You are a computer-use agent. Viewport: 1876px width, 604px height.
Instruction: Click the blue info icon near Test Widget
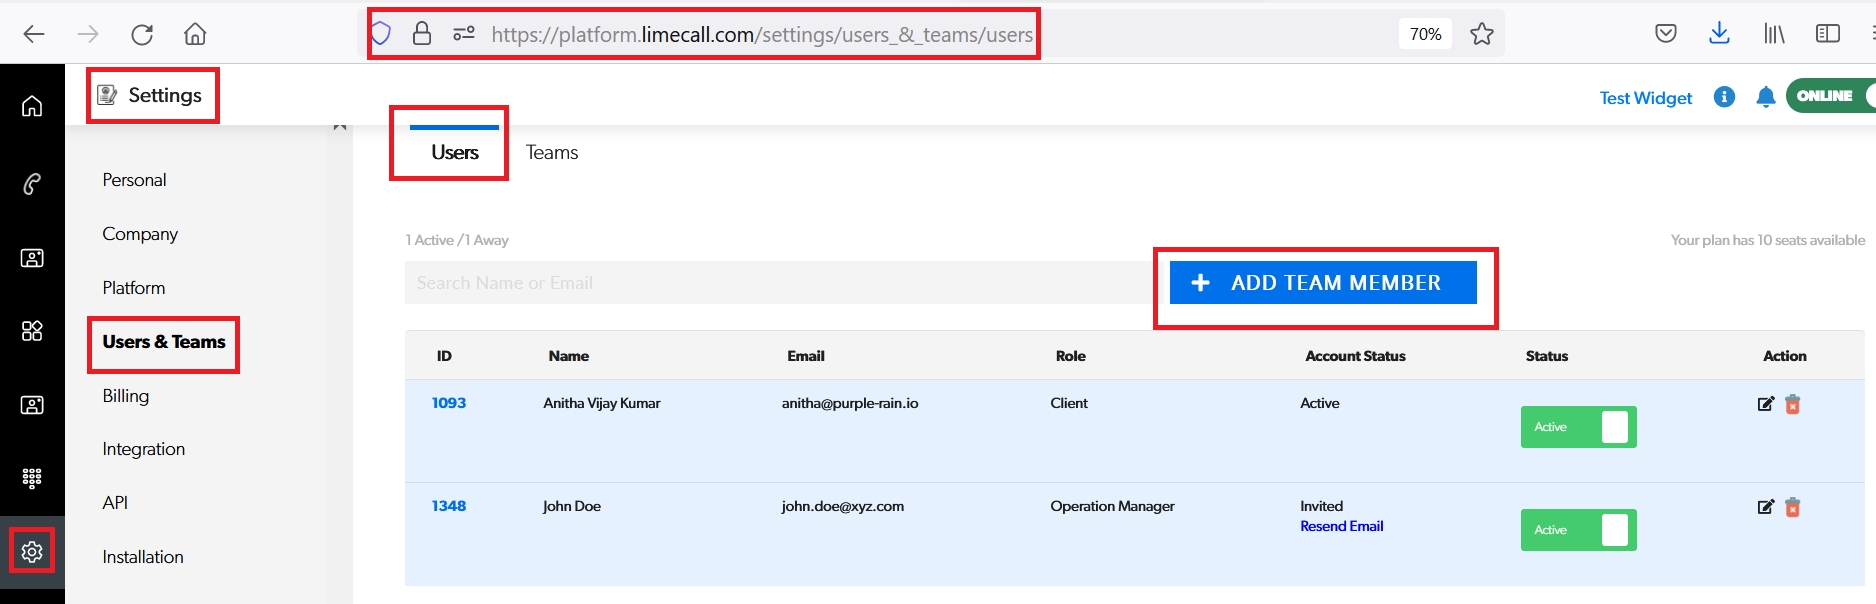tap(1724, 97)
